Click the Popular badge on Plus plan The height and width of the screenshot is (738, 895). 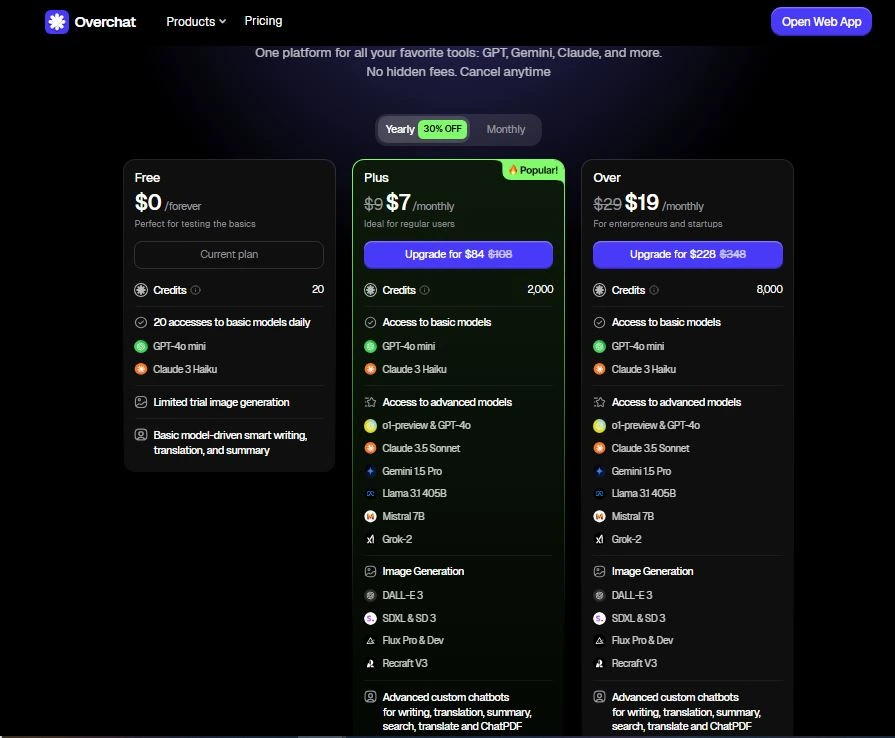click(x=533, y=170)
